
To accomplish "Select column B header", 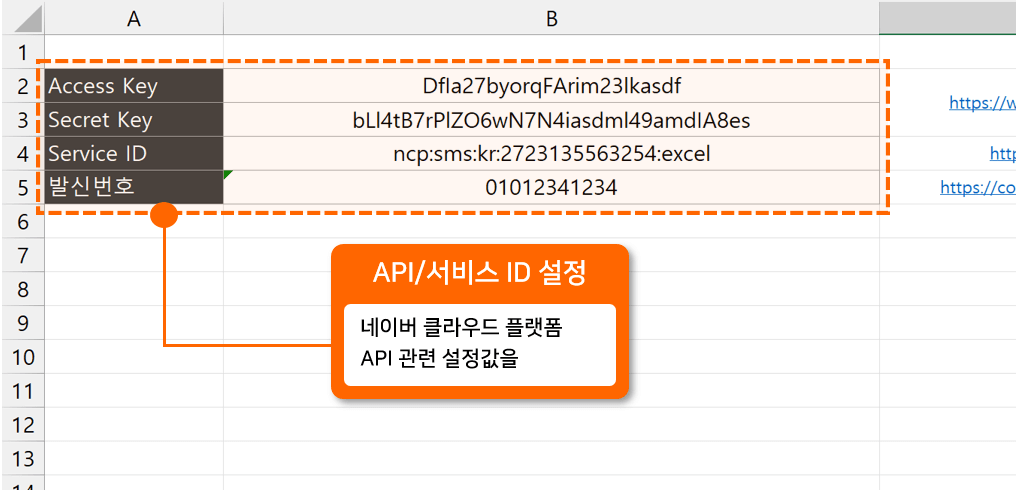I will pos(551,19).
